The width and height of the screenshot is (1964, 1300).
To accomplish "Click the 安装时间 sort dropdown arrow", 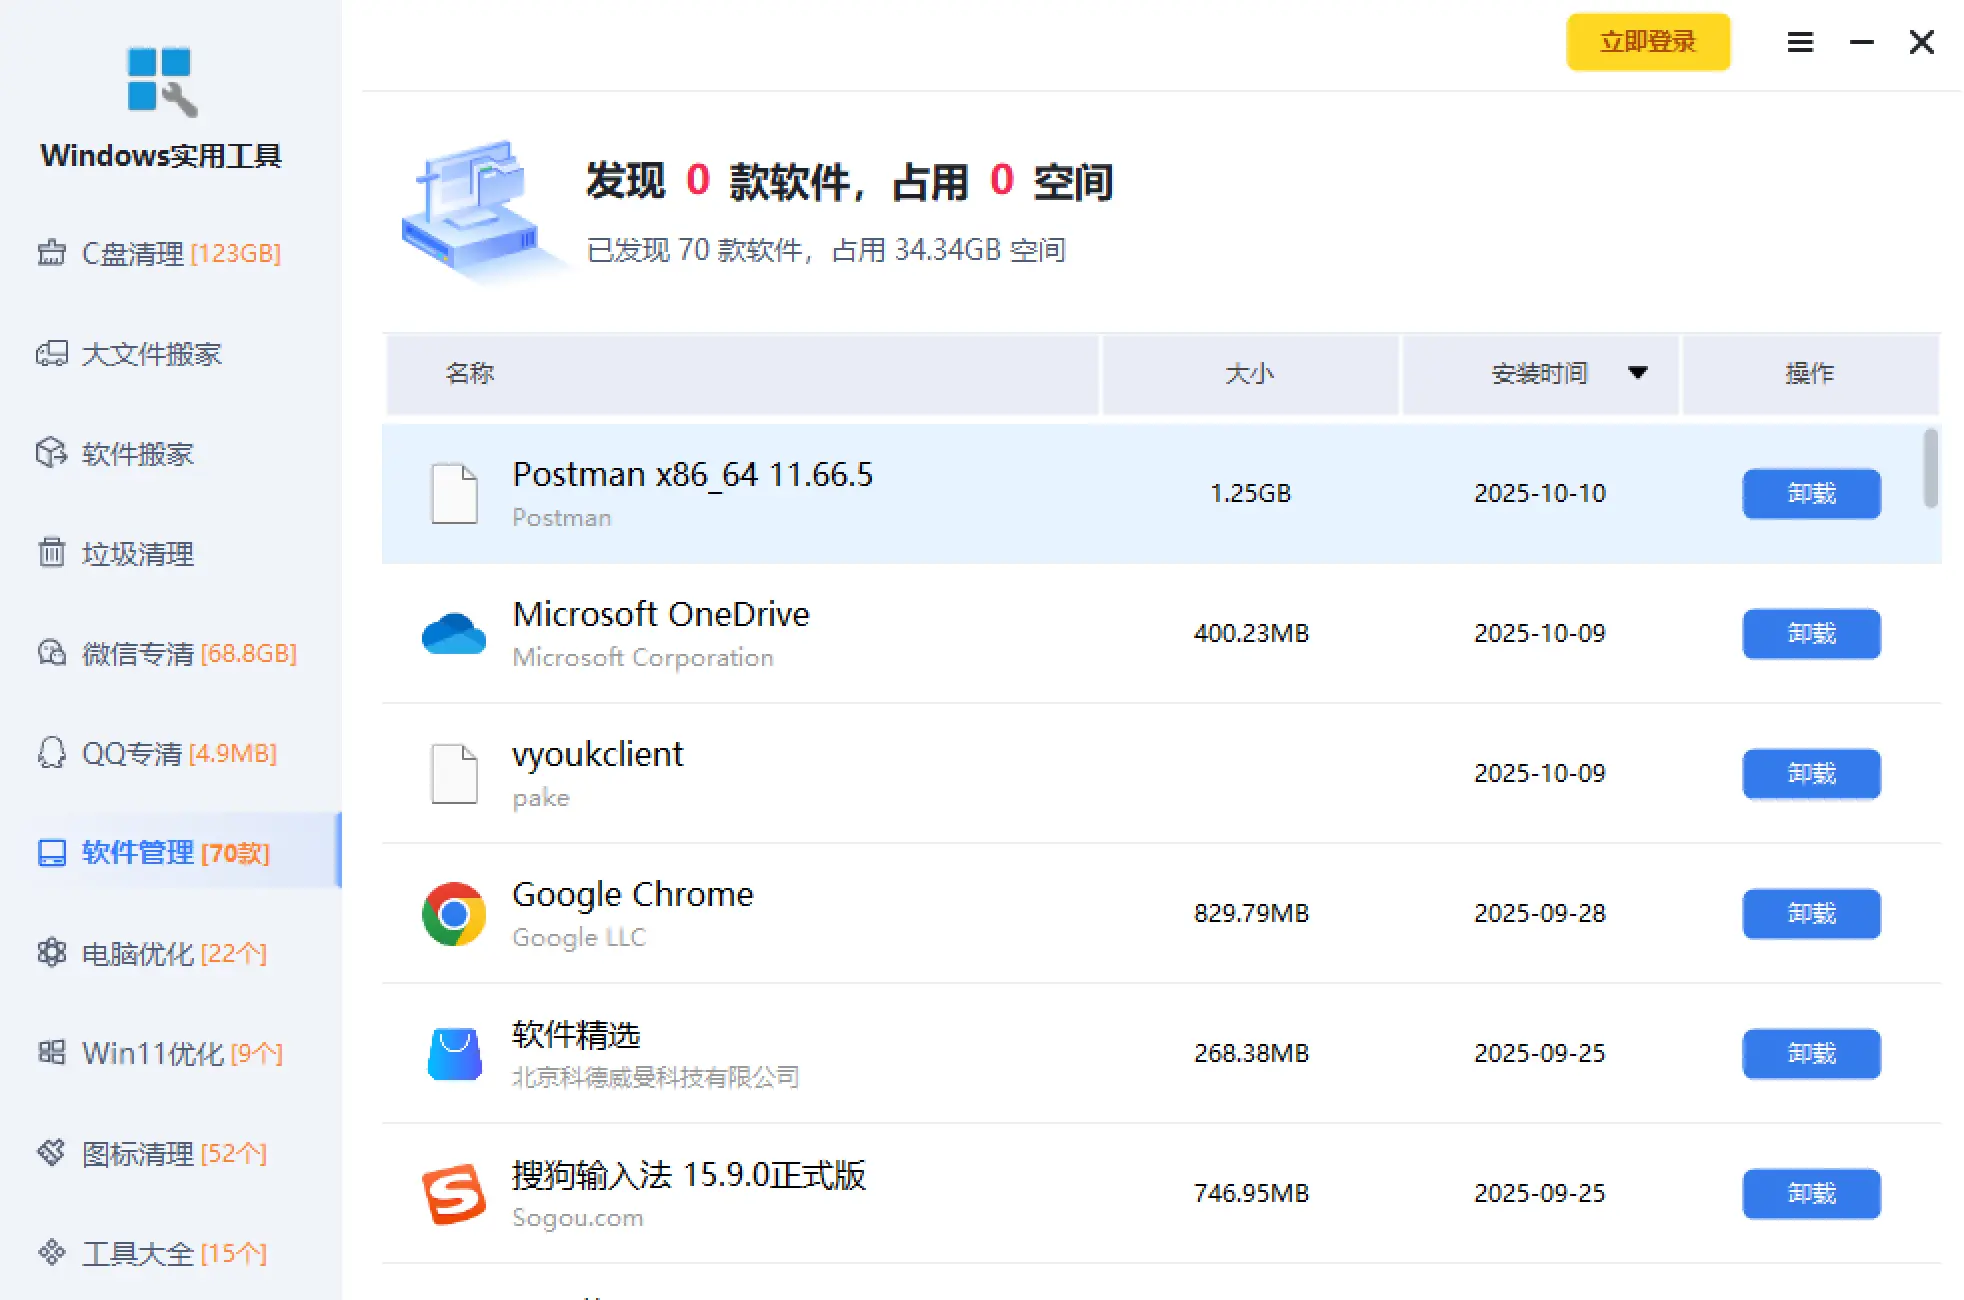I will coord(1637,373).
